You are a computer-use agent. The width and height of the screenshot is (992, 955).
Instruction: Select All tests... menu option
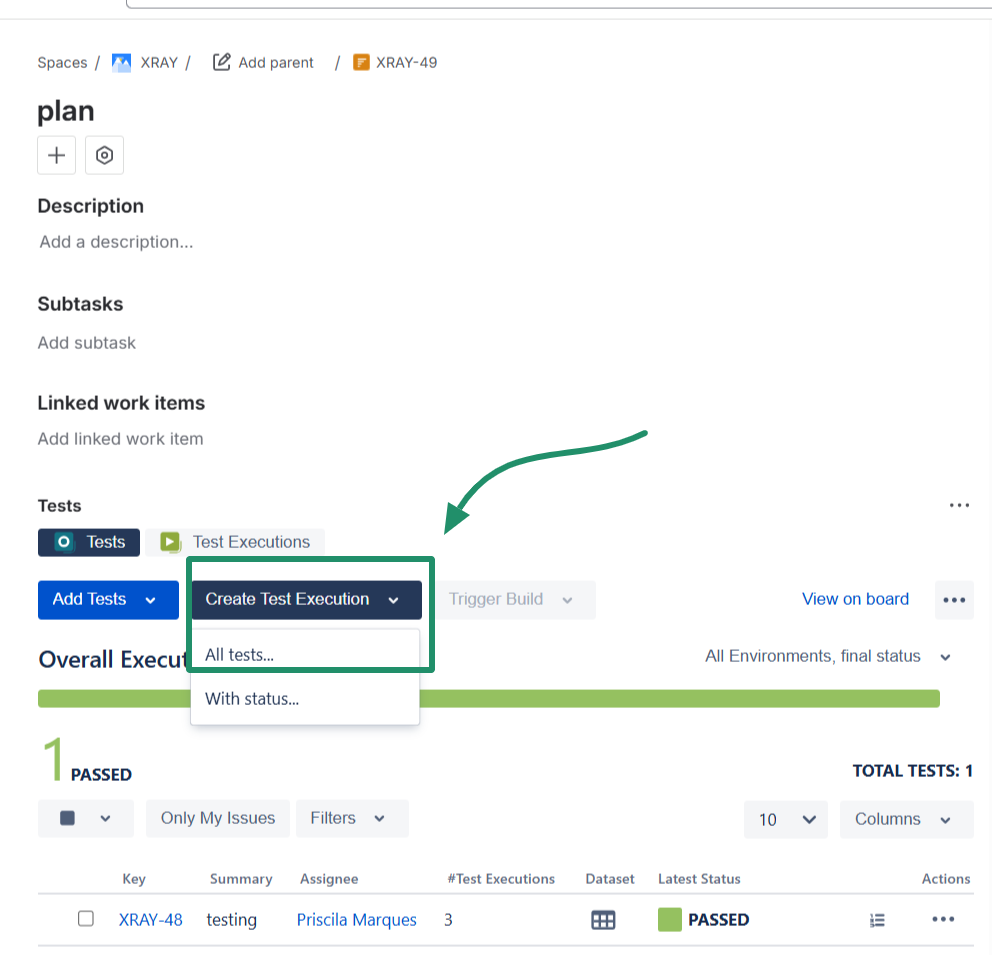pos(240,655)
